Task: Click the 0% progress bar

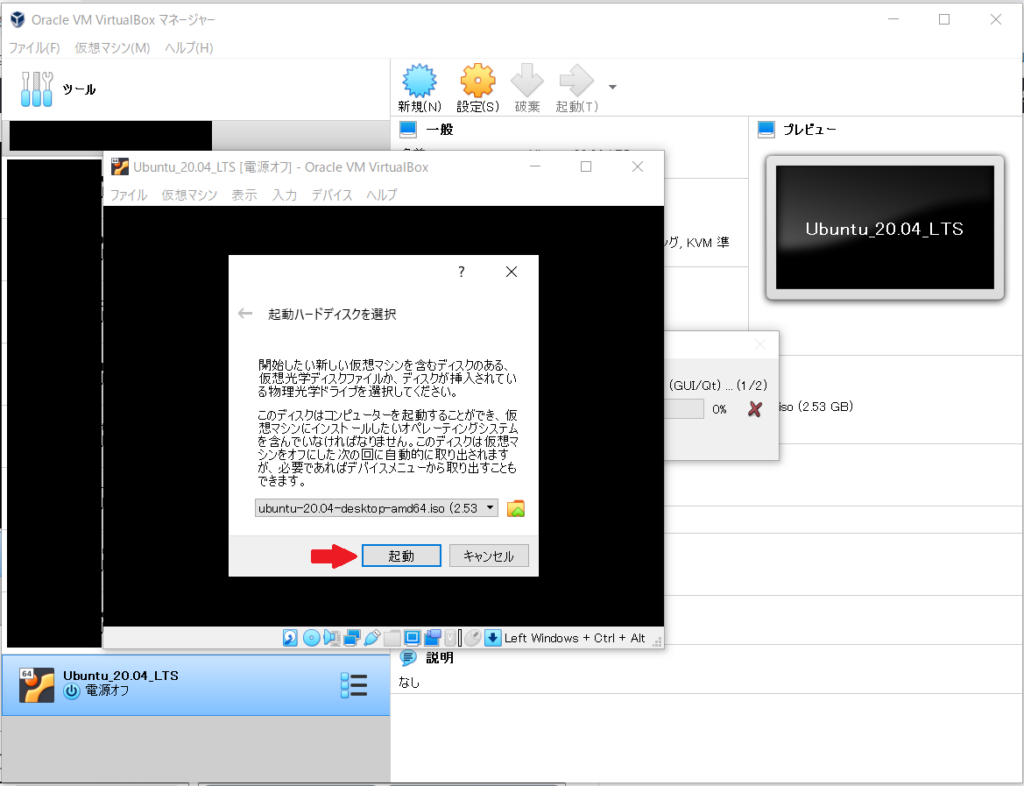Action: coord(684,409)
